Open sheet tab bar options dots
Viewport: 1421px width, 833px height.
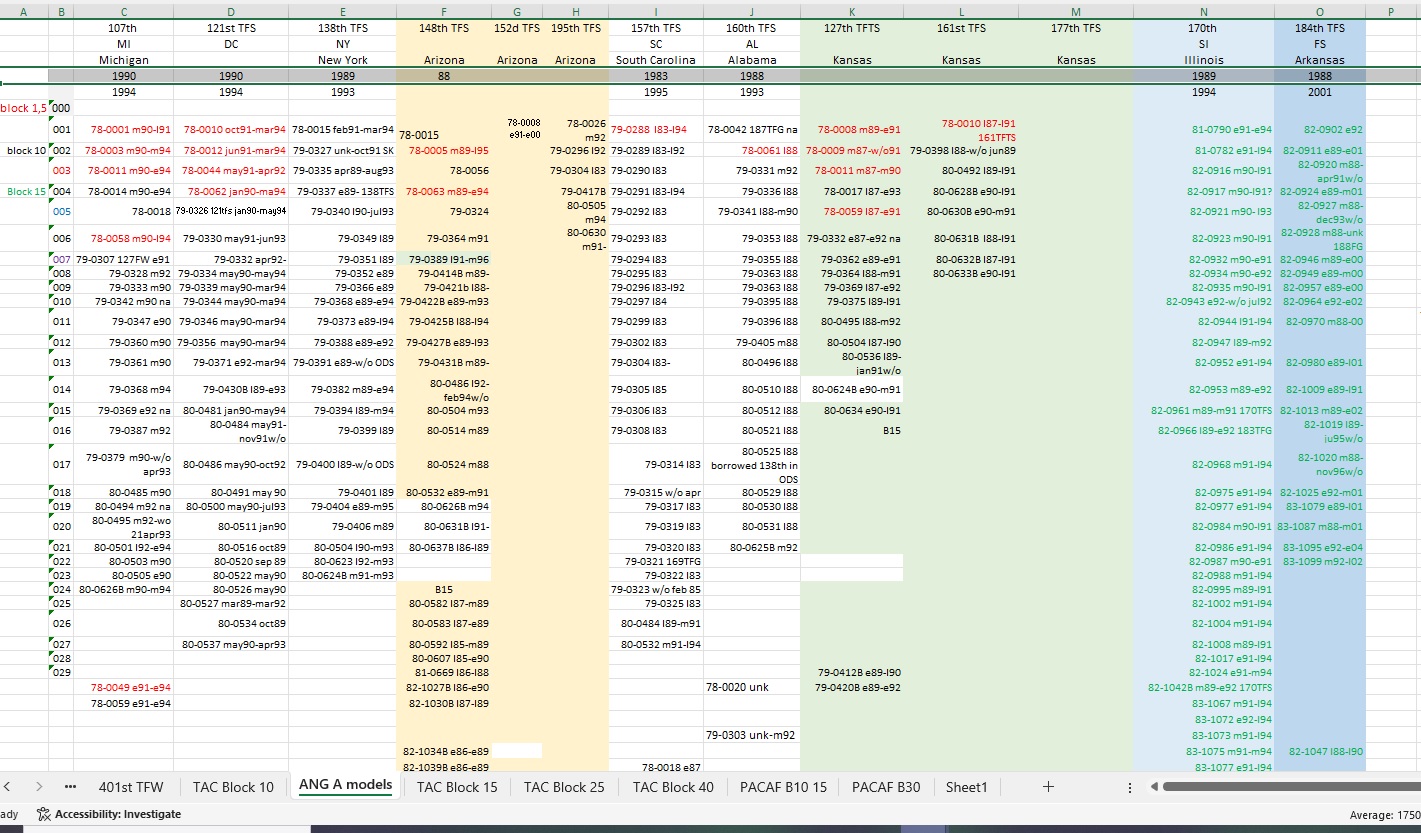click(x=1132, y=787)
